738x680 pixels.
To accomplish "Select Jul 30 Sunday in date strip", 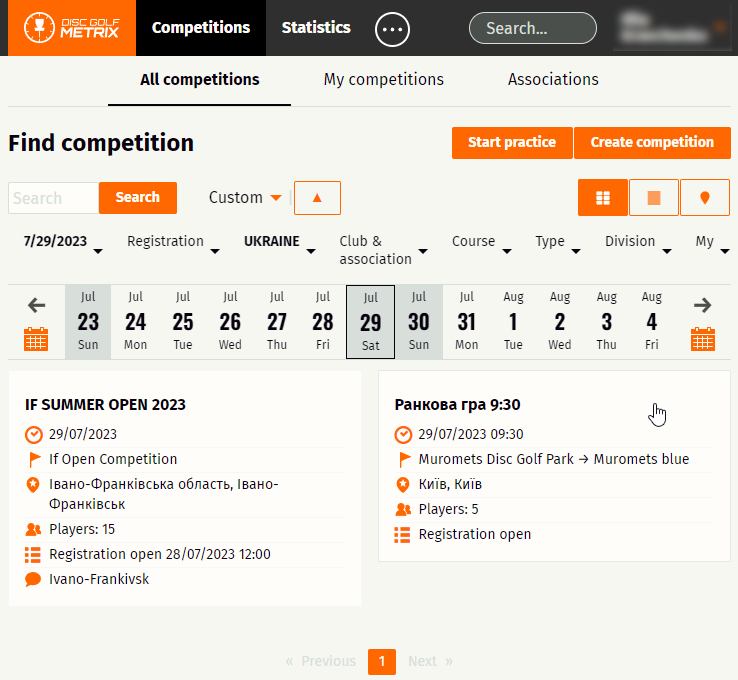I will (419, 321).
